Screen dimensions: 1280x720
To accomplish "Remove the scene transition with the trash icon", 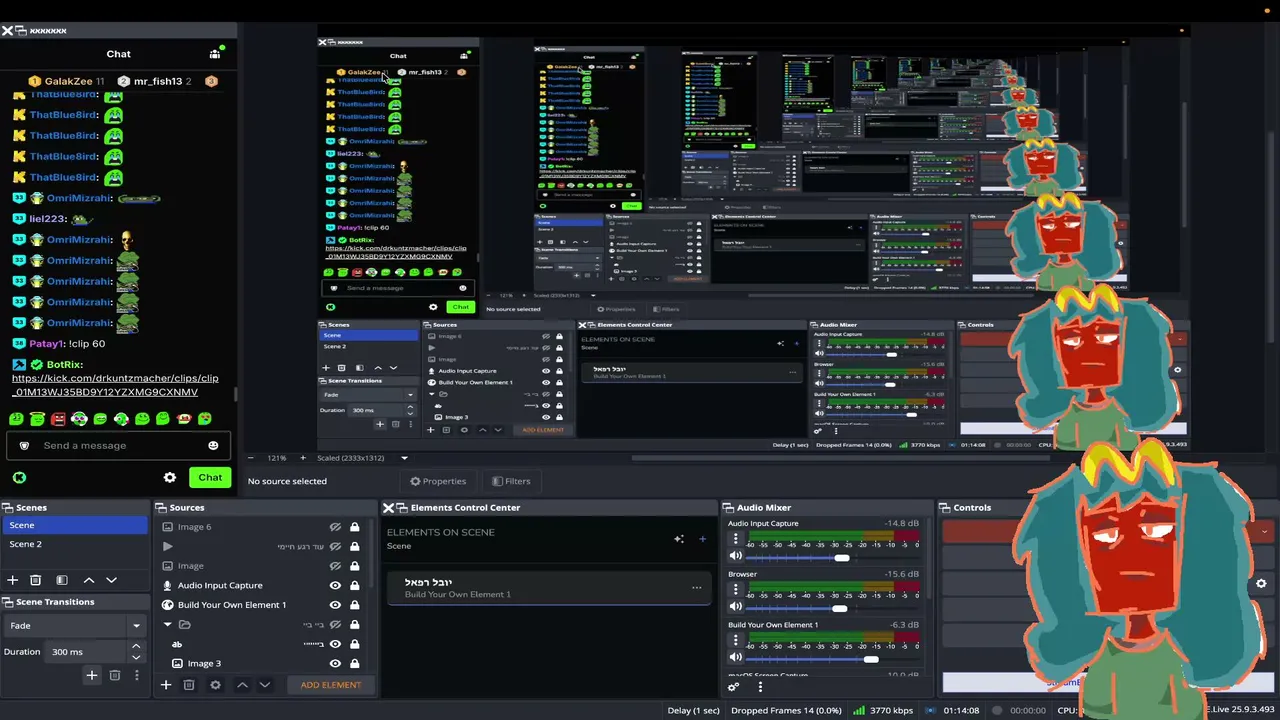I will pos(115,676).
